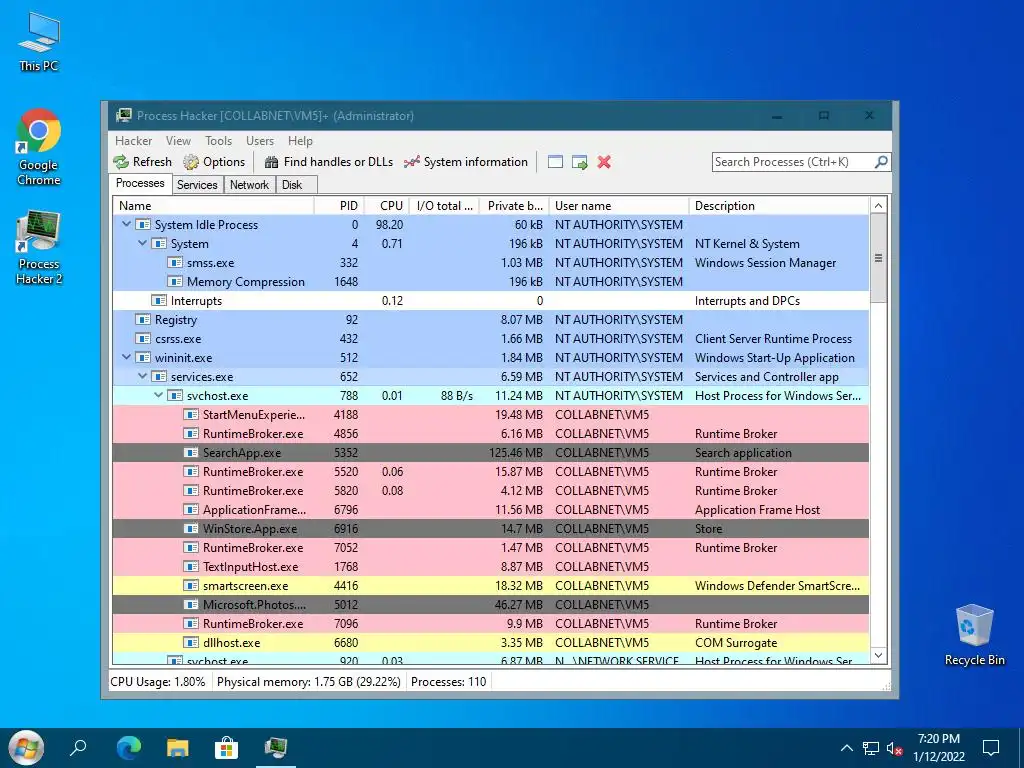1024x768 pixels.
Task: Click the search magnifier icon in search box
Action: tap(881, 161)
